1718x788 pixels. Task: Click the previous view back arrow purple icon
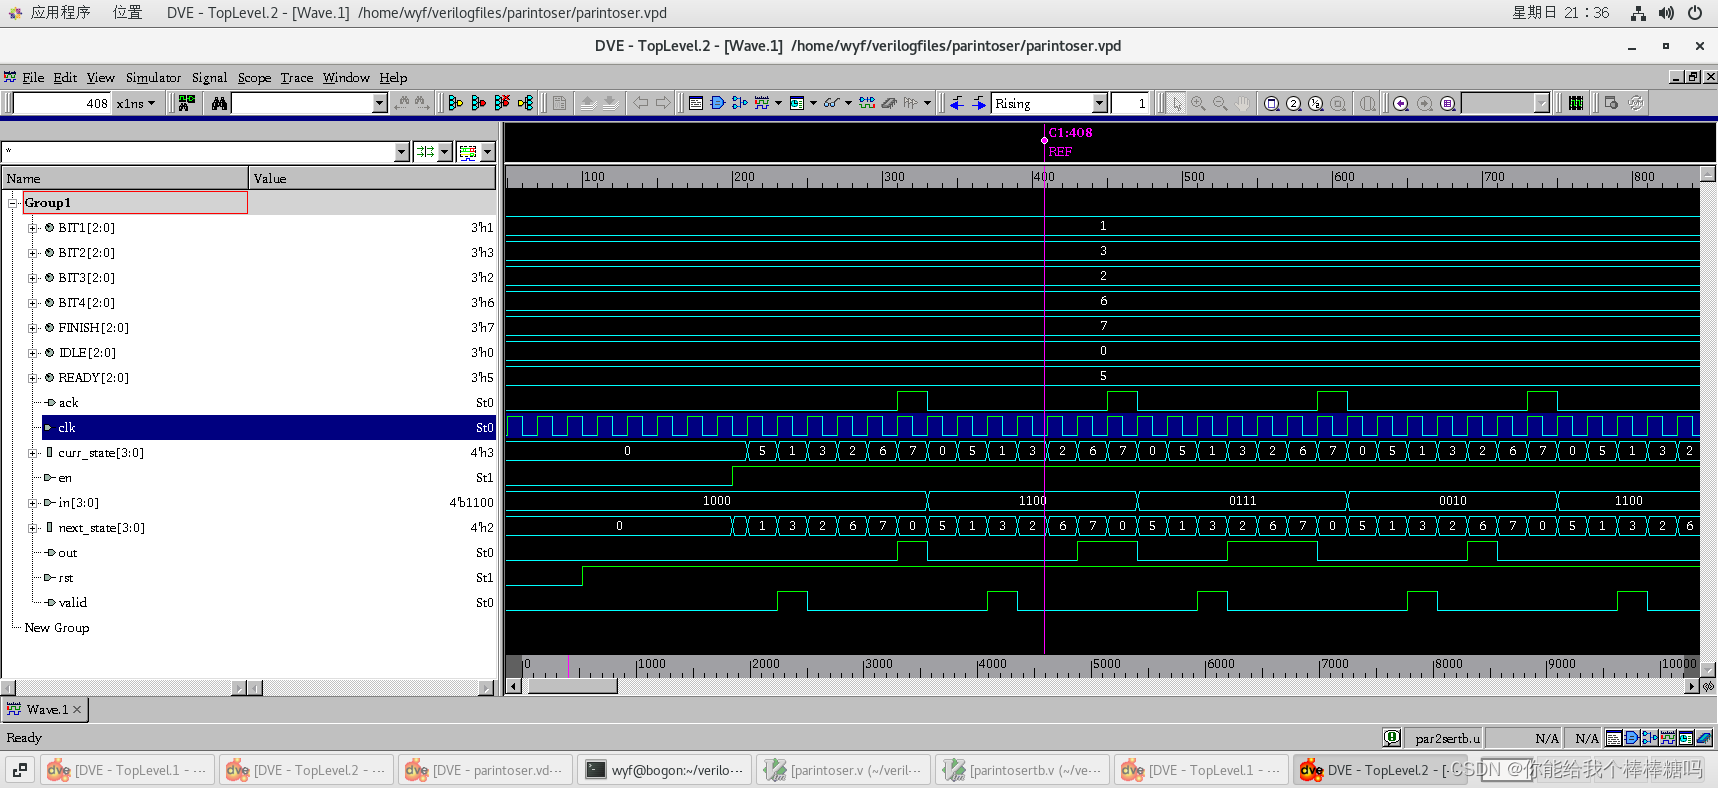coord(1401,103)
